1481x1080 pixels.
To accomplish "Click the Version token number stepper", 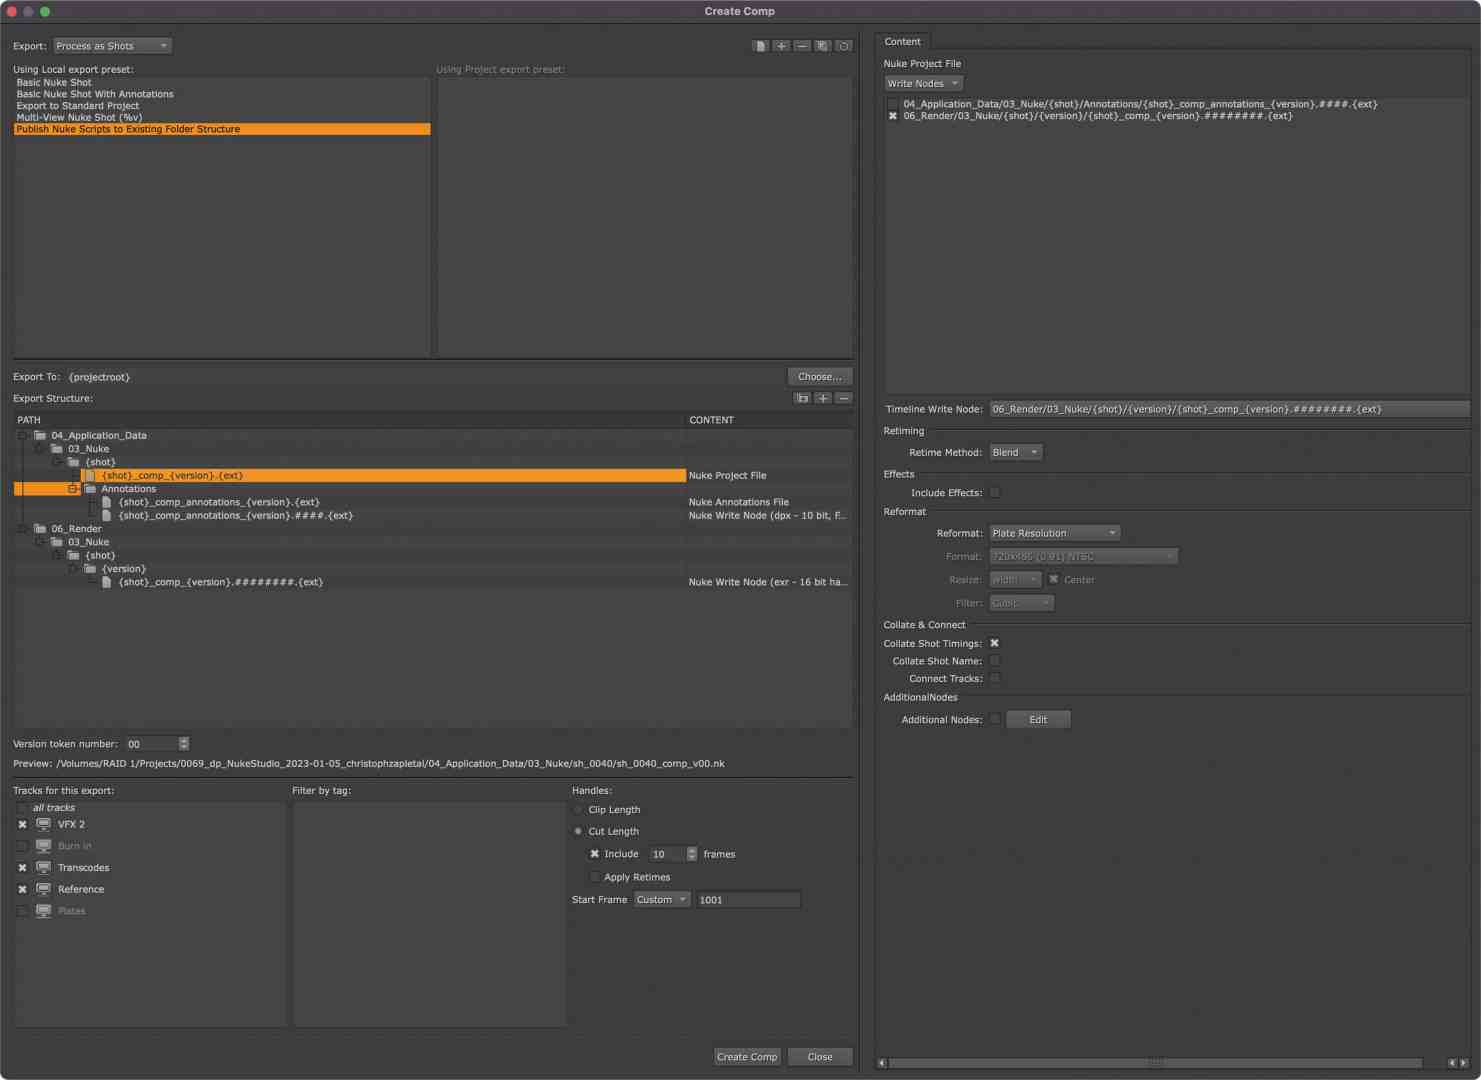I will point(183,744).
